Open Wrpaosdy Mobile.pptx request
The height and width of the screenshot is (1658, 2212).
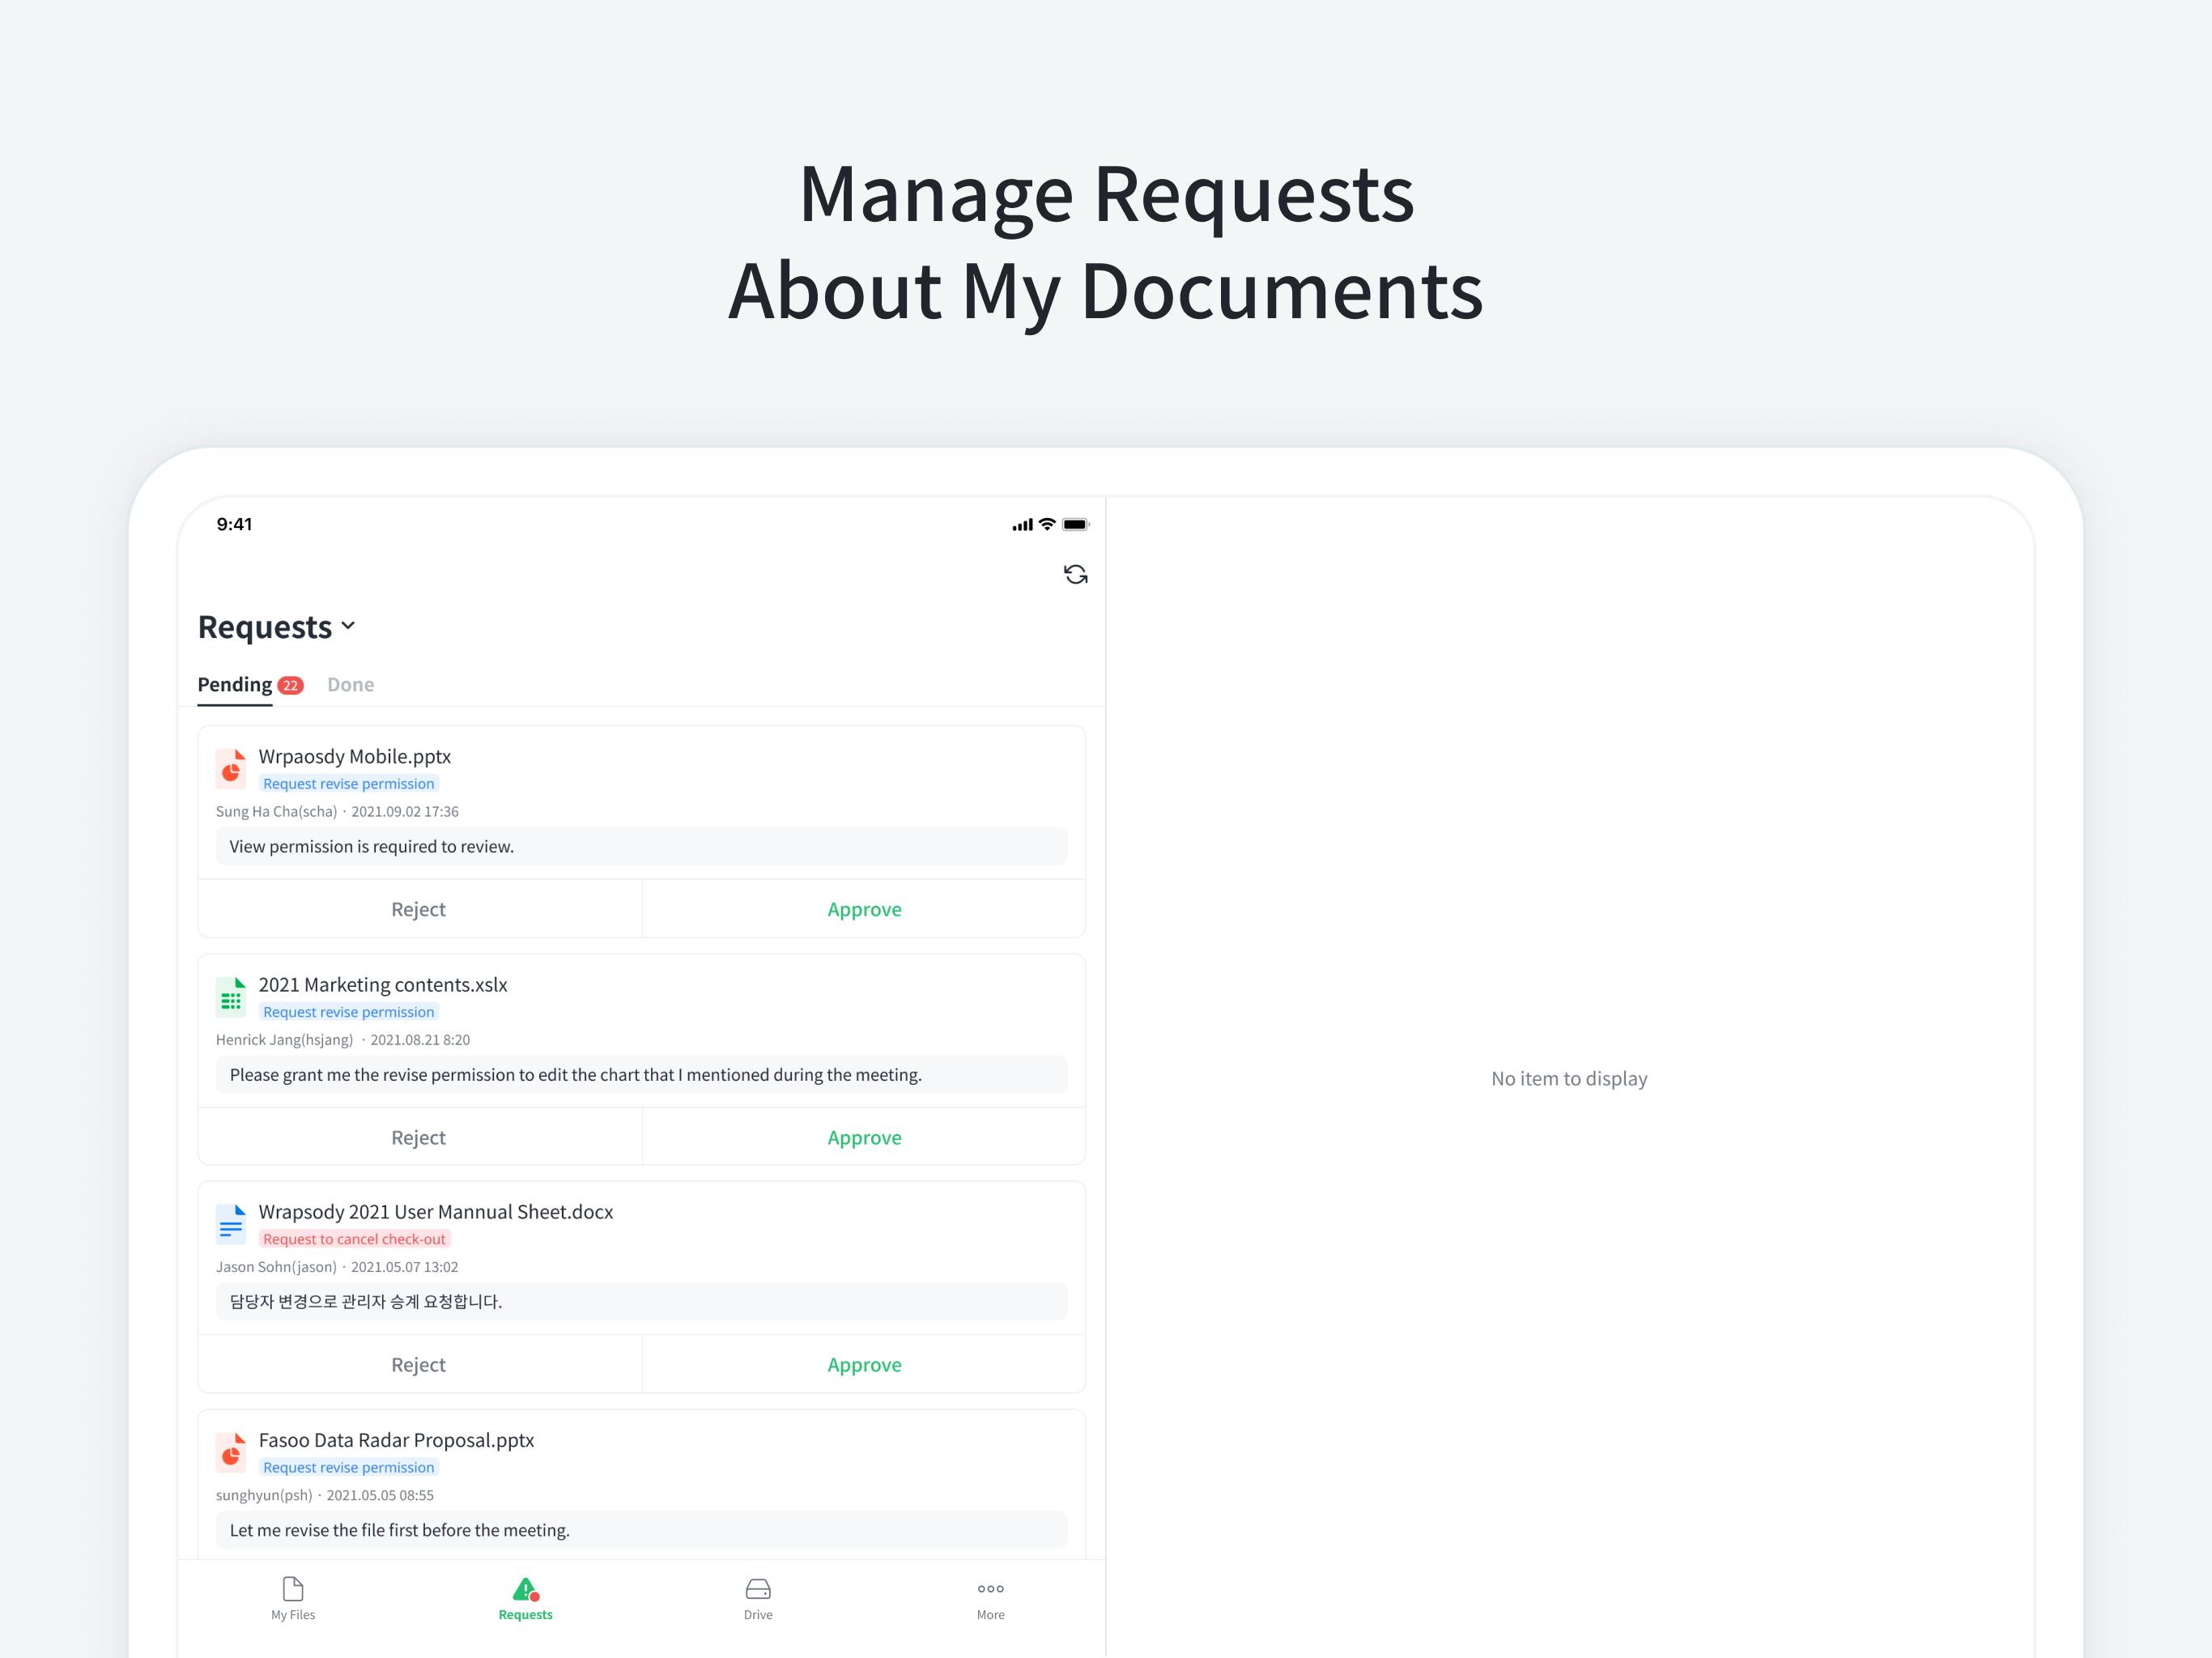coord(354,756)
